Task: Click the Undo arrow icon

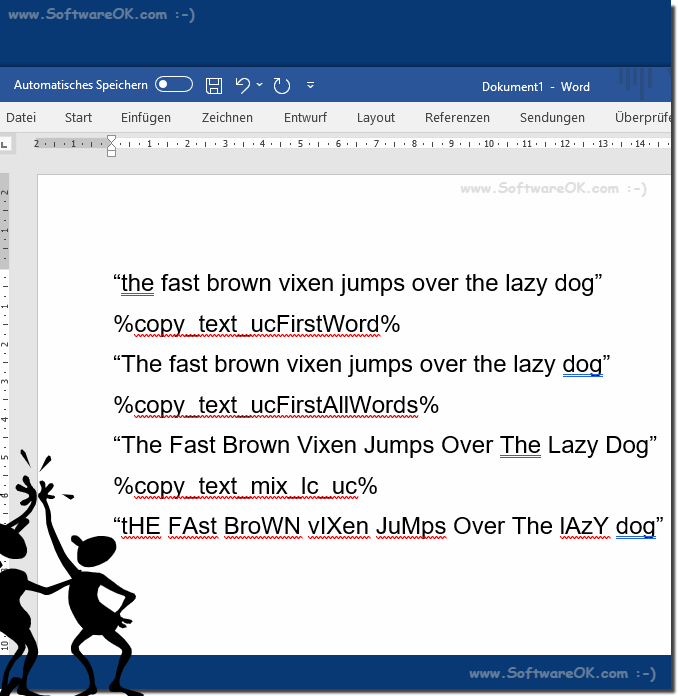Action: [x=243, y=85]
